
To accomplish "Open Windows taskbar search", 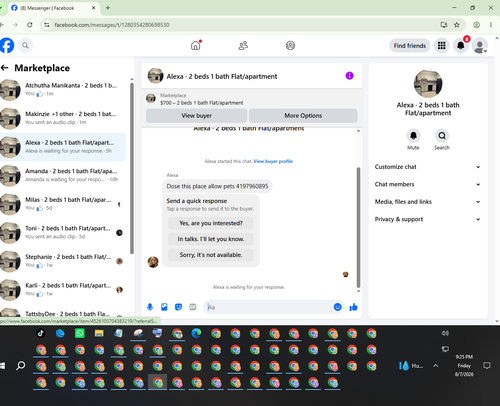I will pyautogui.click(x=21, y=366).
